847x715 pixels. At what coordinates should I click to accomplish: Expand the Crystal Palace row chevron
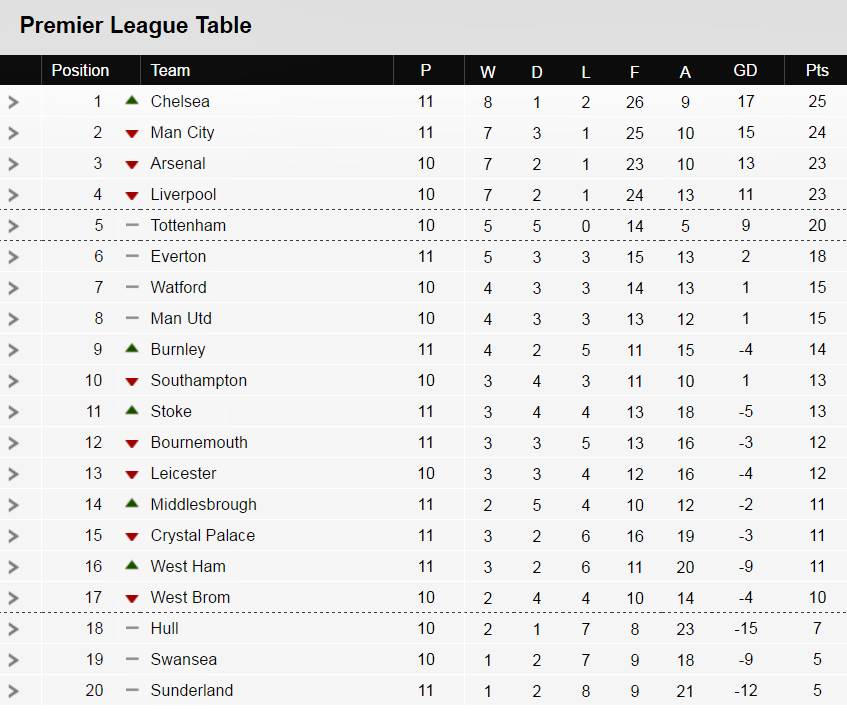13,536
